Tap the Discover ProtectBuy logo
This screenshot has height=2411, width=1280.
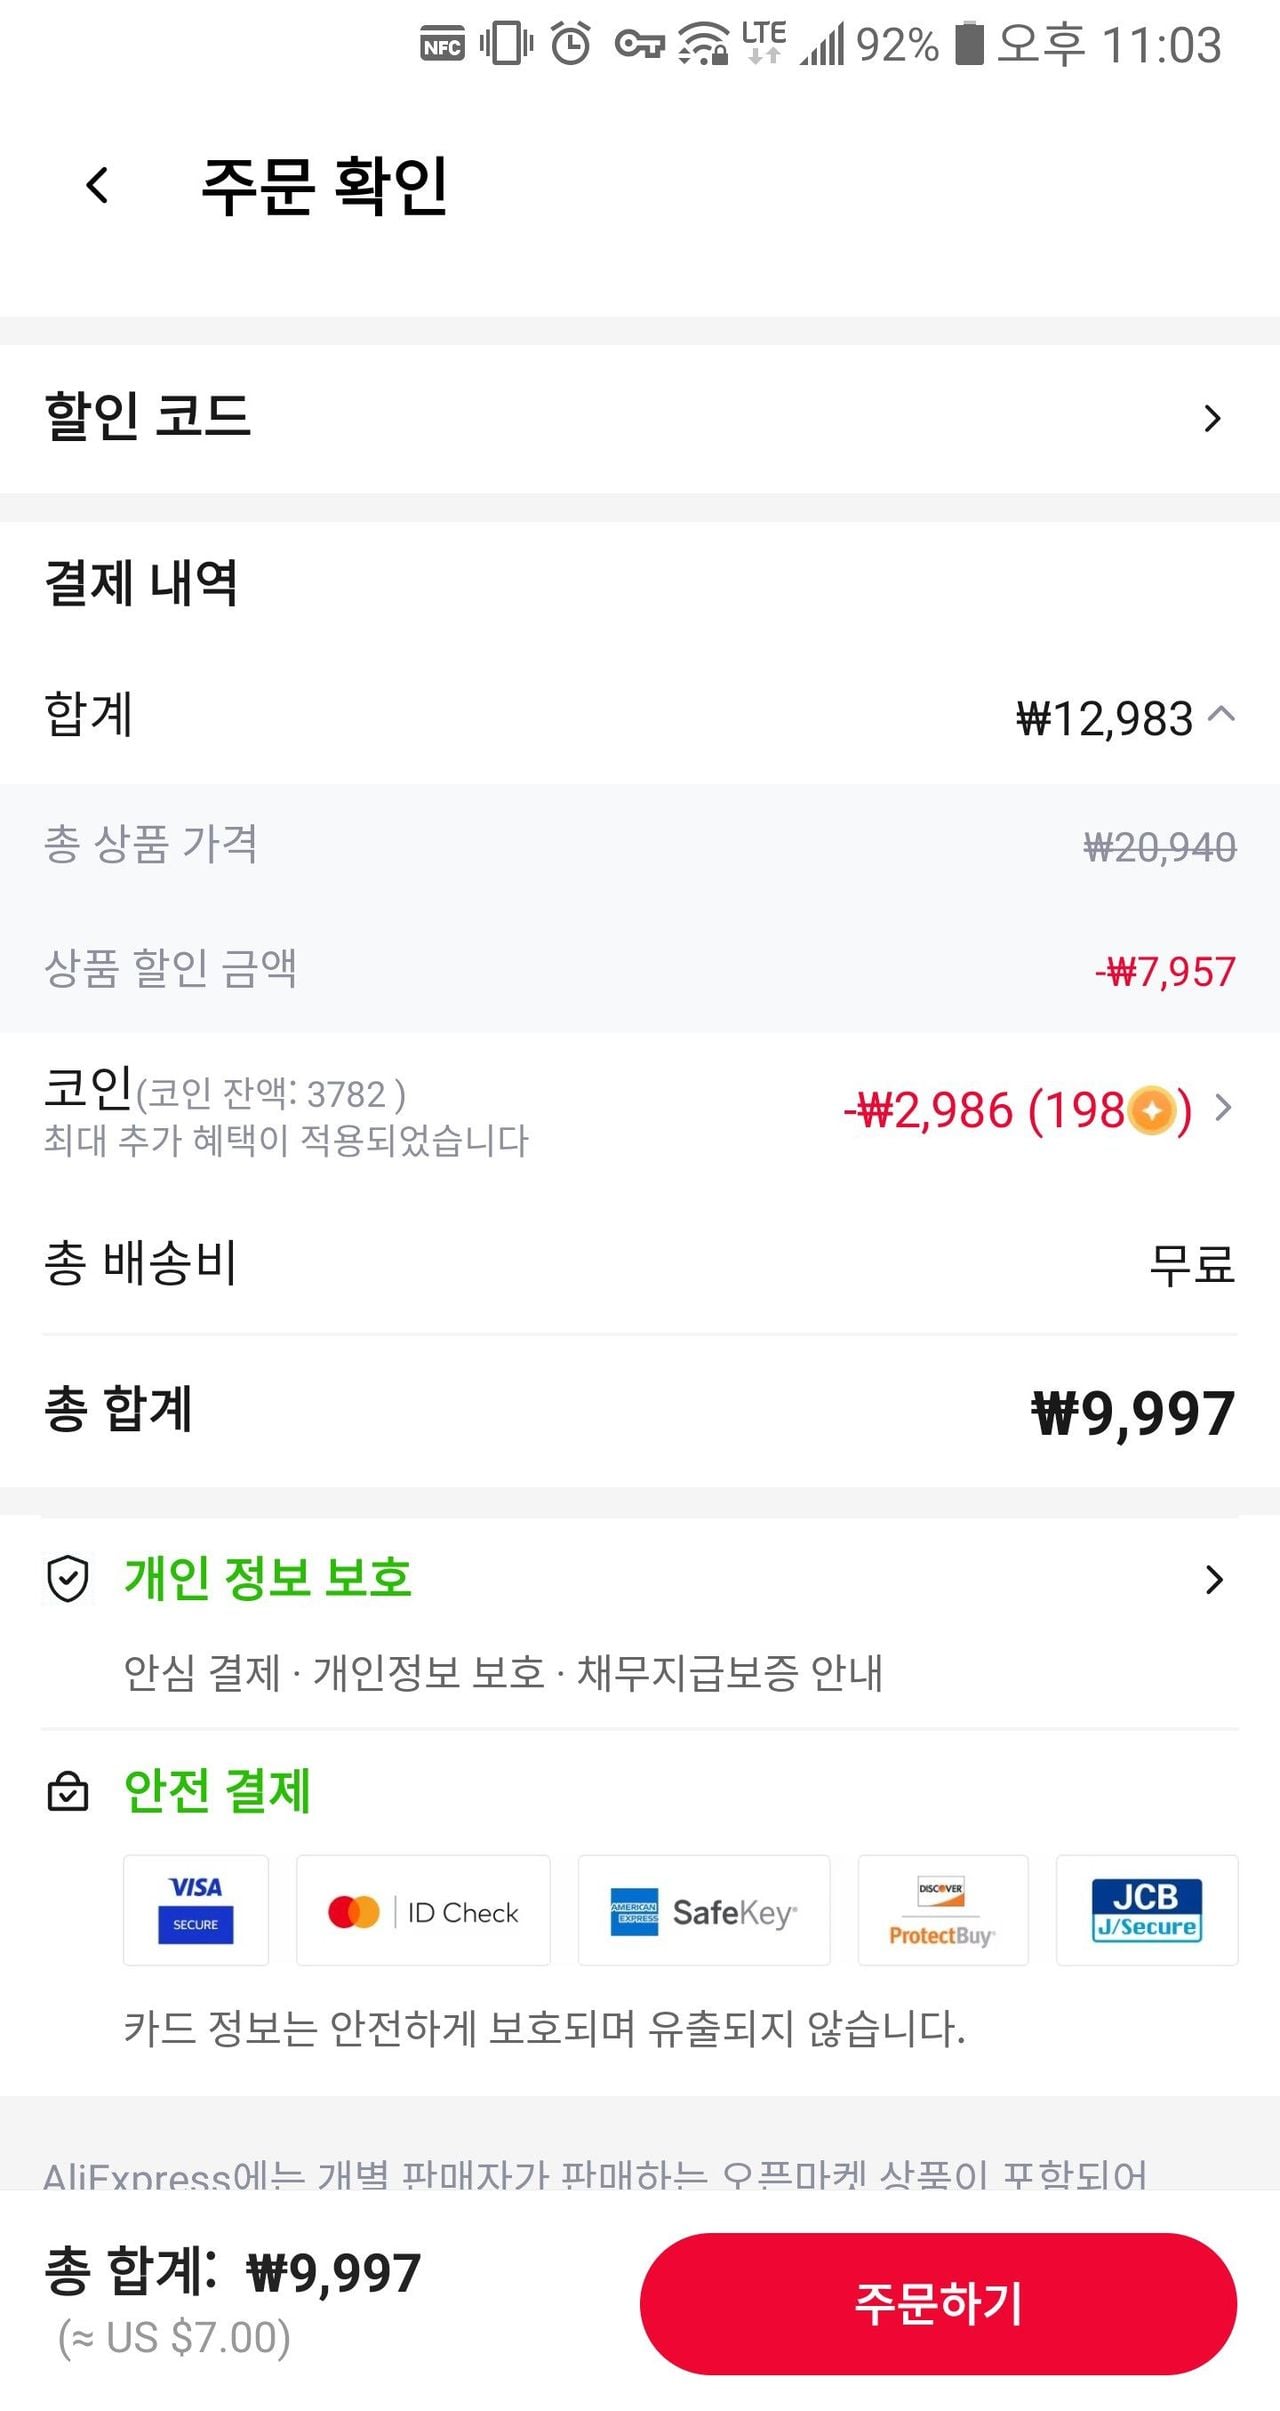coord(942,1911)
